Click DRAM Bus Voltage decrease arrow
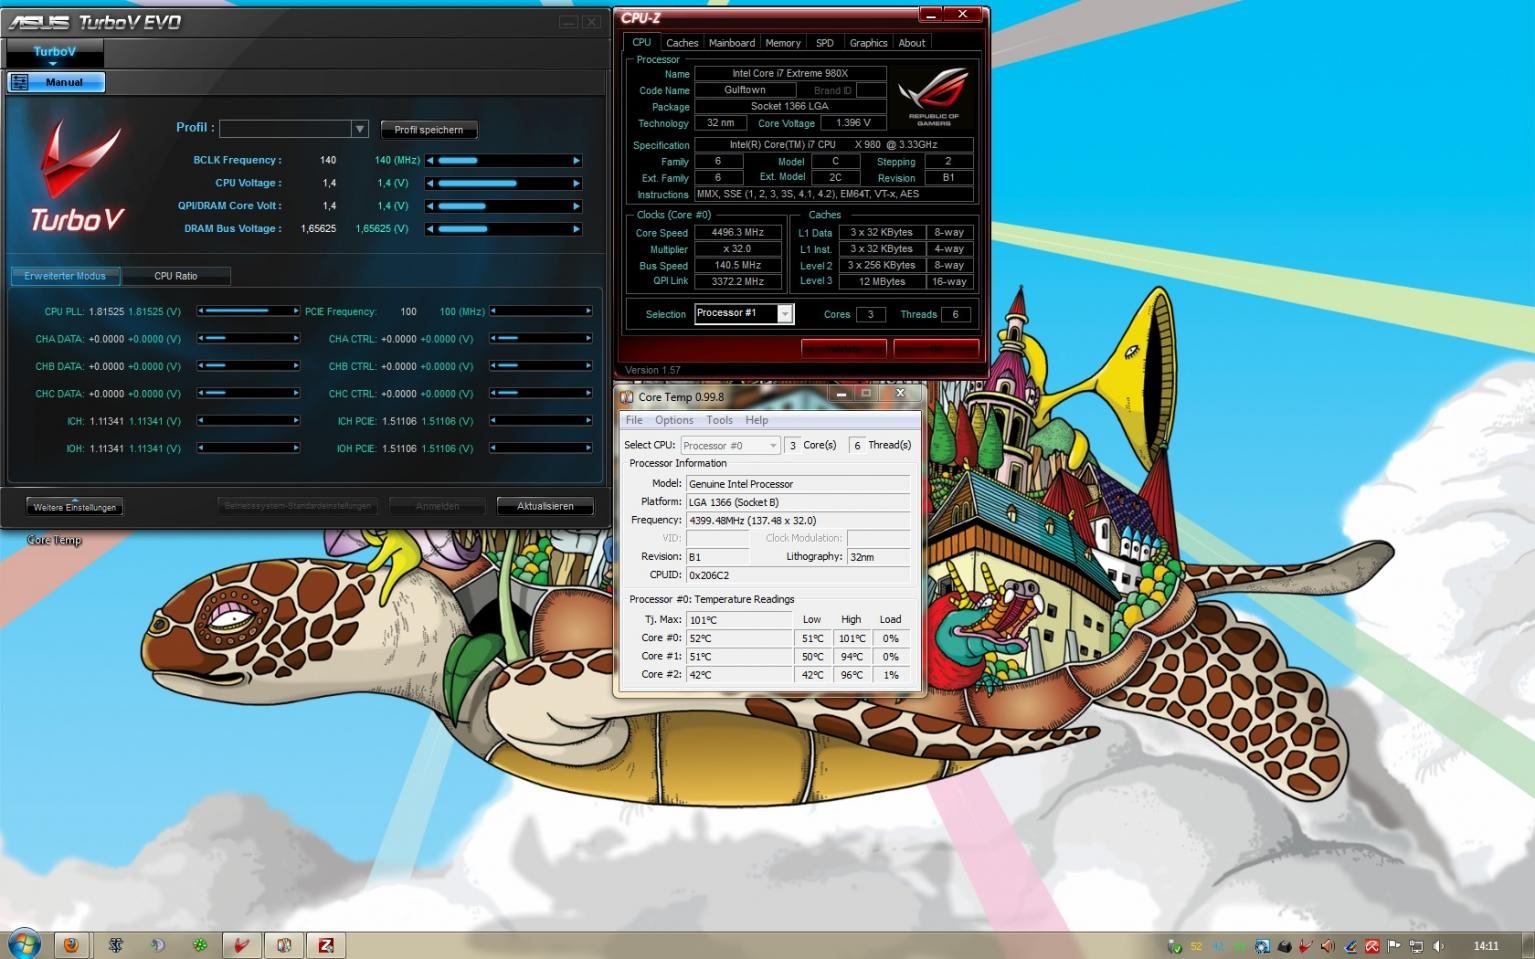Screen dimensions: 1535x959 tap(430, 229)
